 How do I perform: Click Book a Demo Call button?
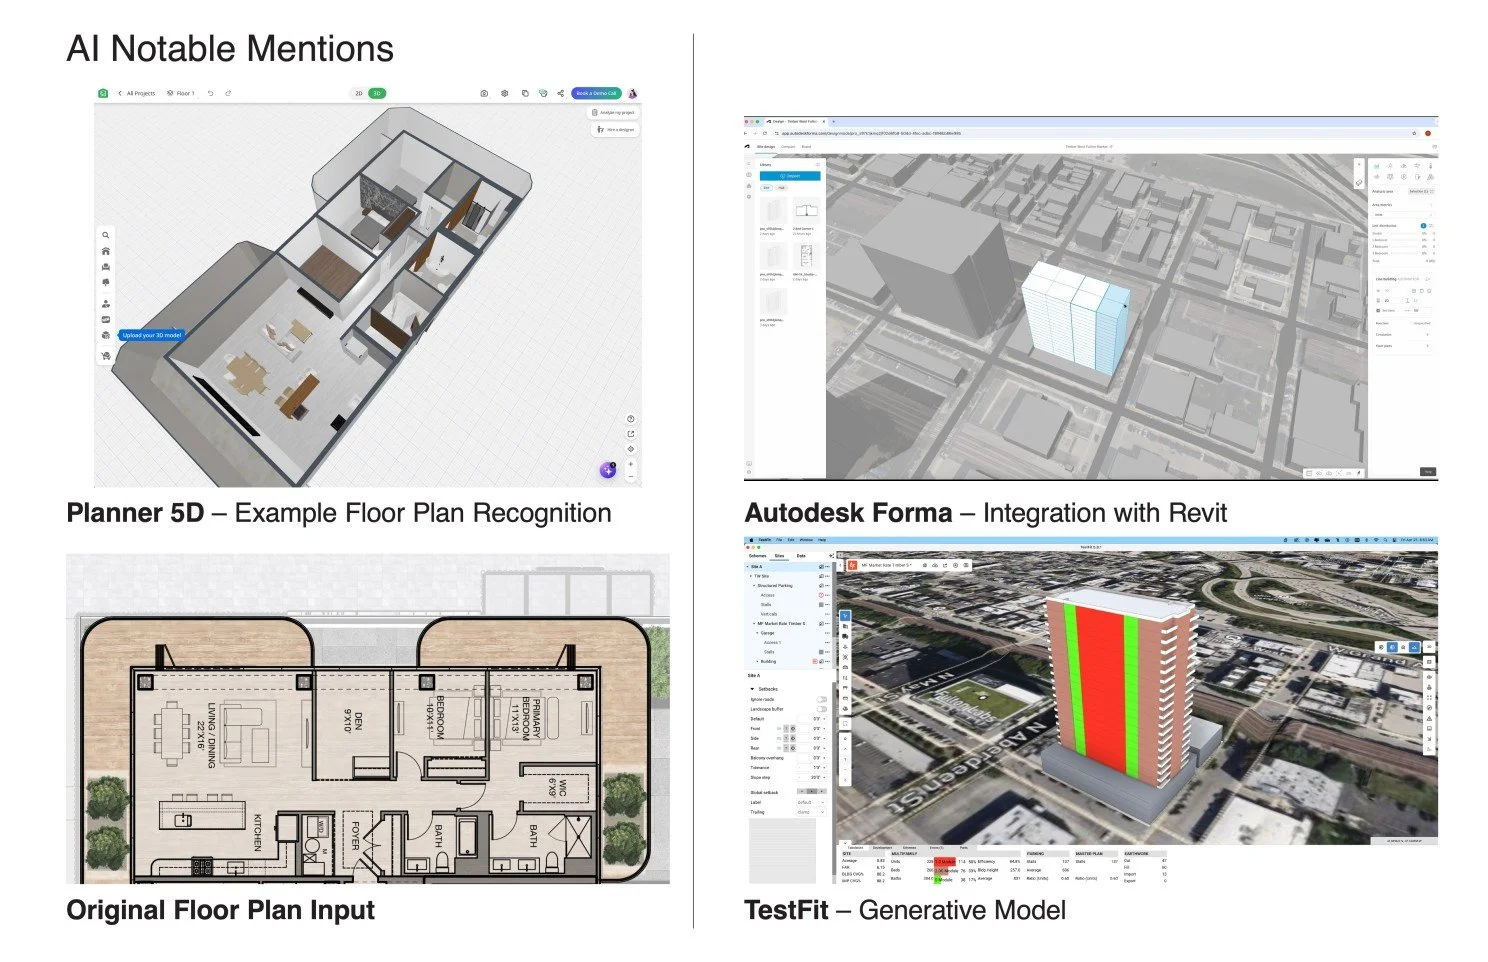coord(597,93)
